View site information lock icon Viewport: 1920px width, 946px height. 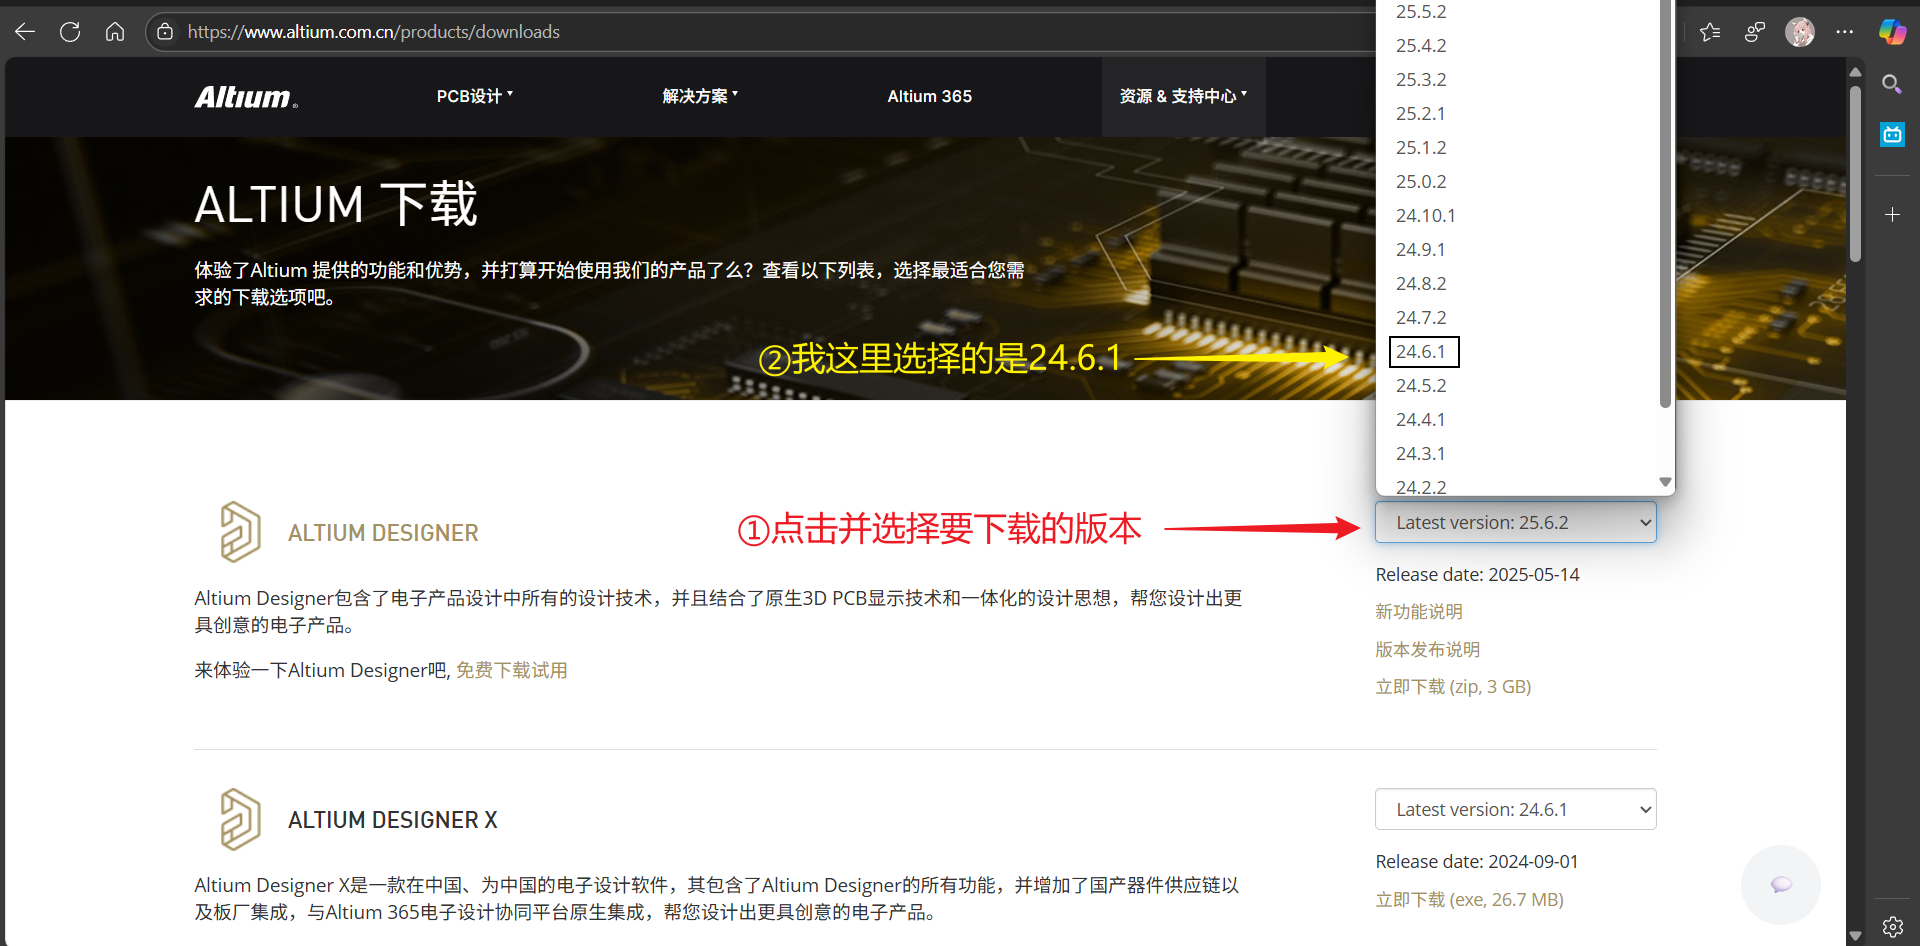tap(165, 32)
